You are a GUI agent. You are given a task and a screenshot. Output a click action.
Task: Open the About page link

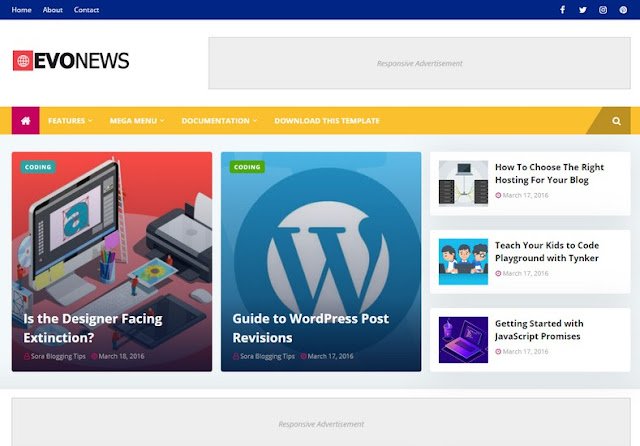[x=53, y=10]
